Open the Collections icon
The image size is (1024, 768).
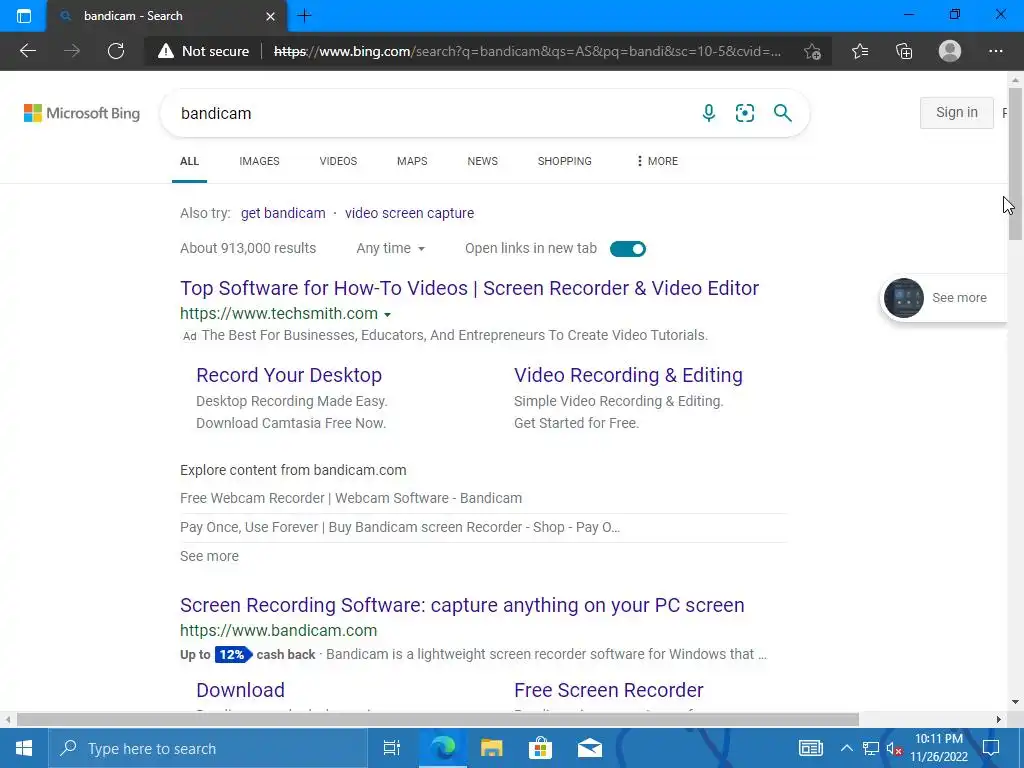(x=904, y=51)
